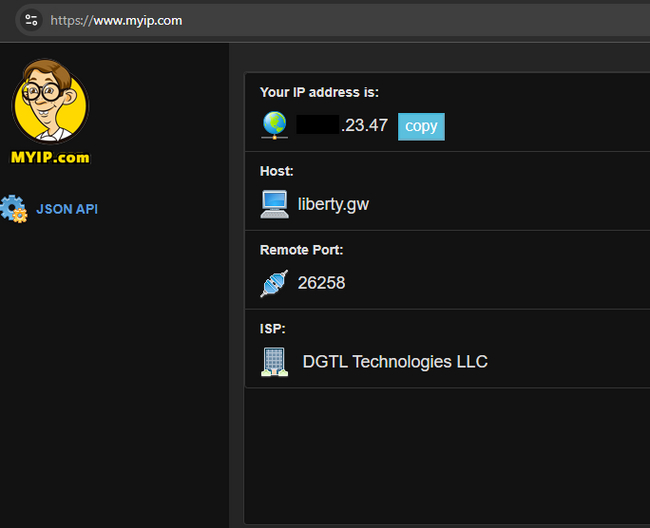Click the remote port number 26258
650x528 pixels.
pyautogui.click(x=321, y=283)
